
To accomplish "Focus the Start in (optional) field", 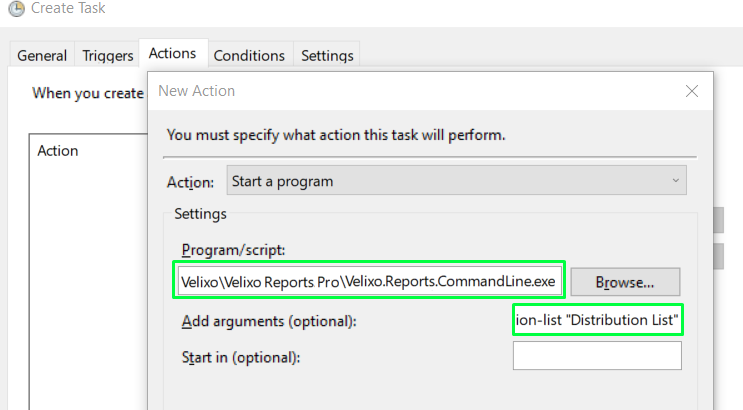I will click(597, 355).
